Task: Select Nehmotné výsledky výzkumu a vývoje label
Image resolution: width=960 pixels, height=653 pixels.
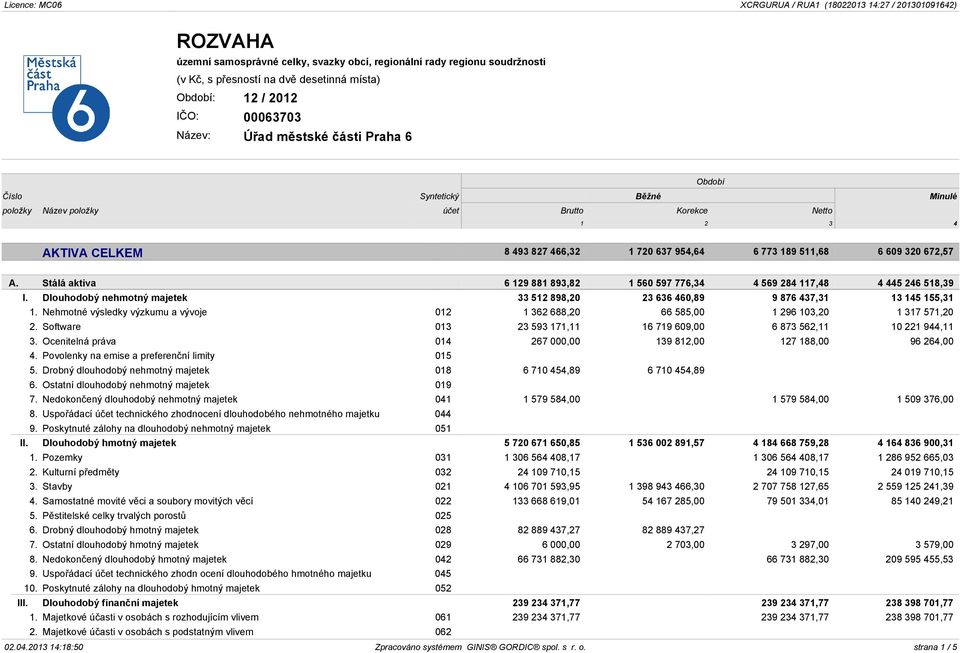Action: coord(124,312)
